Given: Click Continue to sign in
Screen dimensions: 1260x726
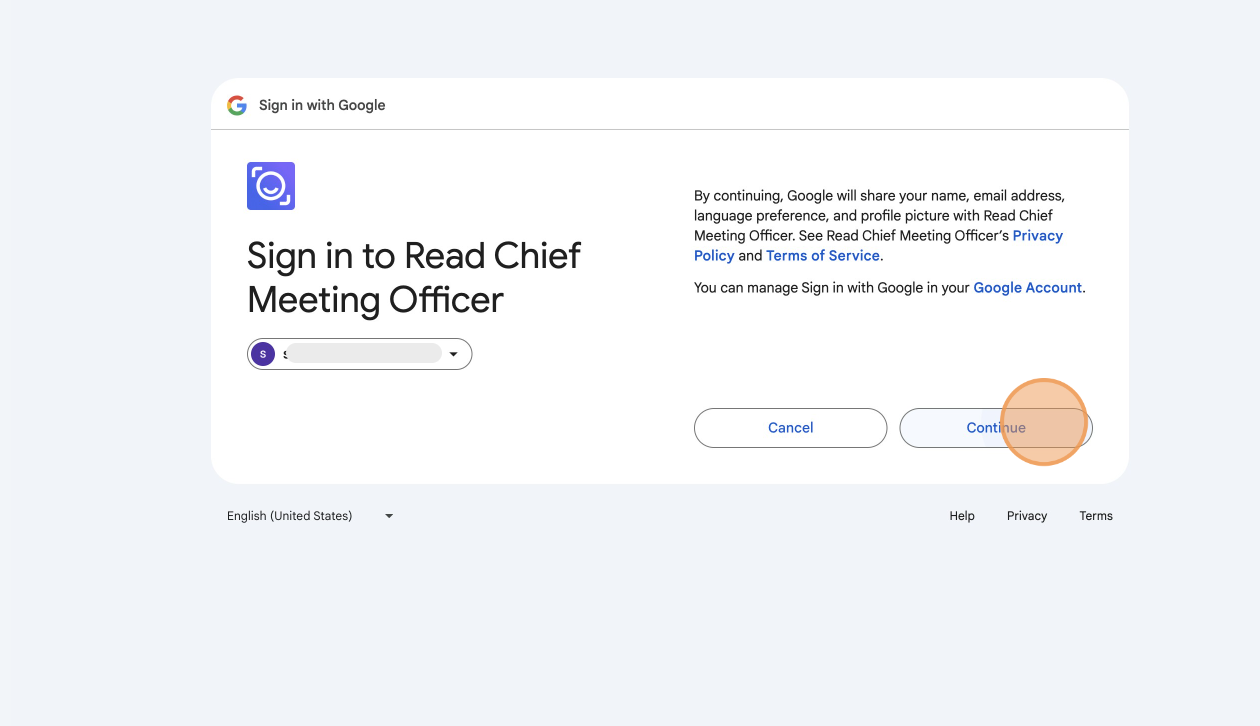Looking at the screenshot, I should (x=996, y=428).
